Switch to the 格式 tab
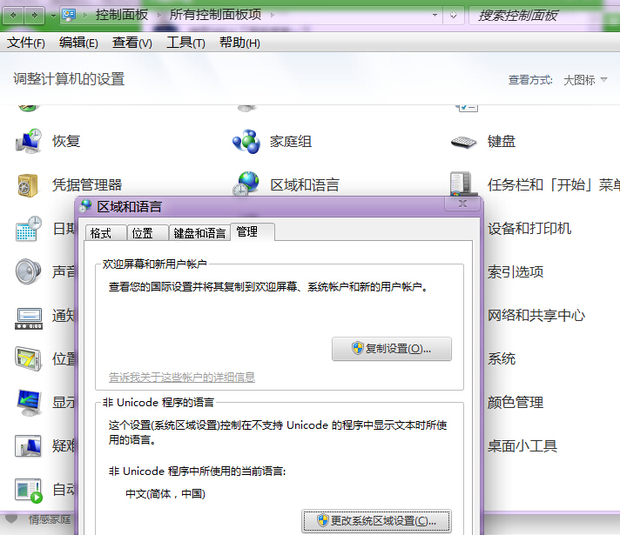 tap(106, 233)
